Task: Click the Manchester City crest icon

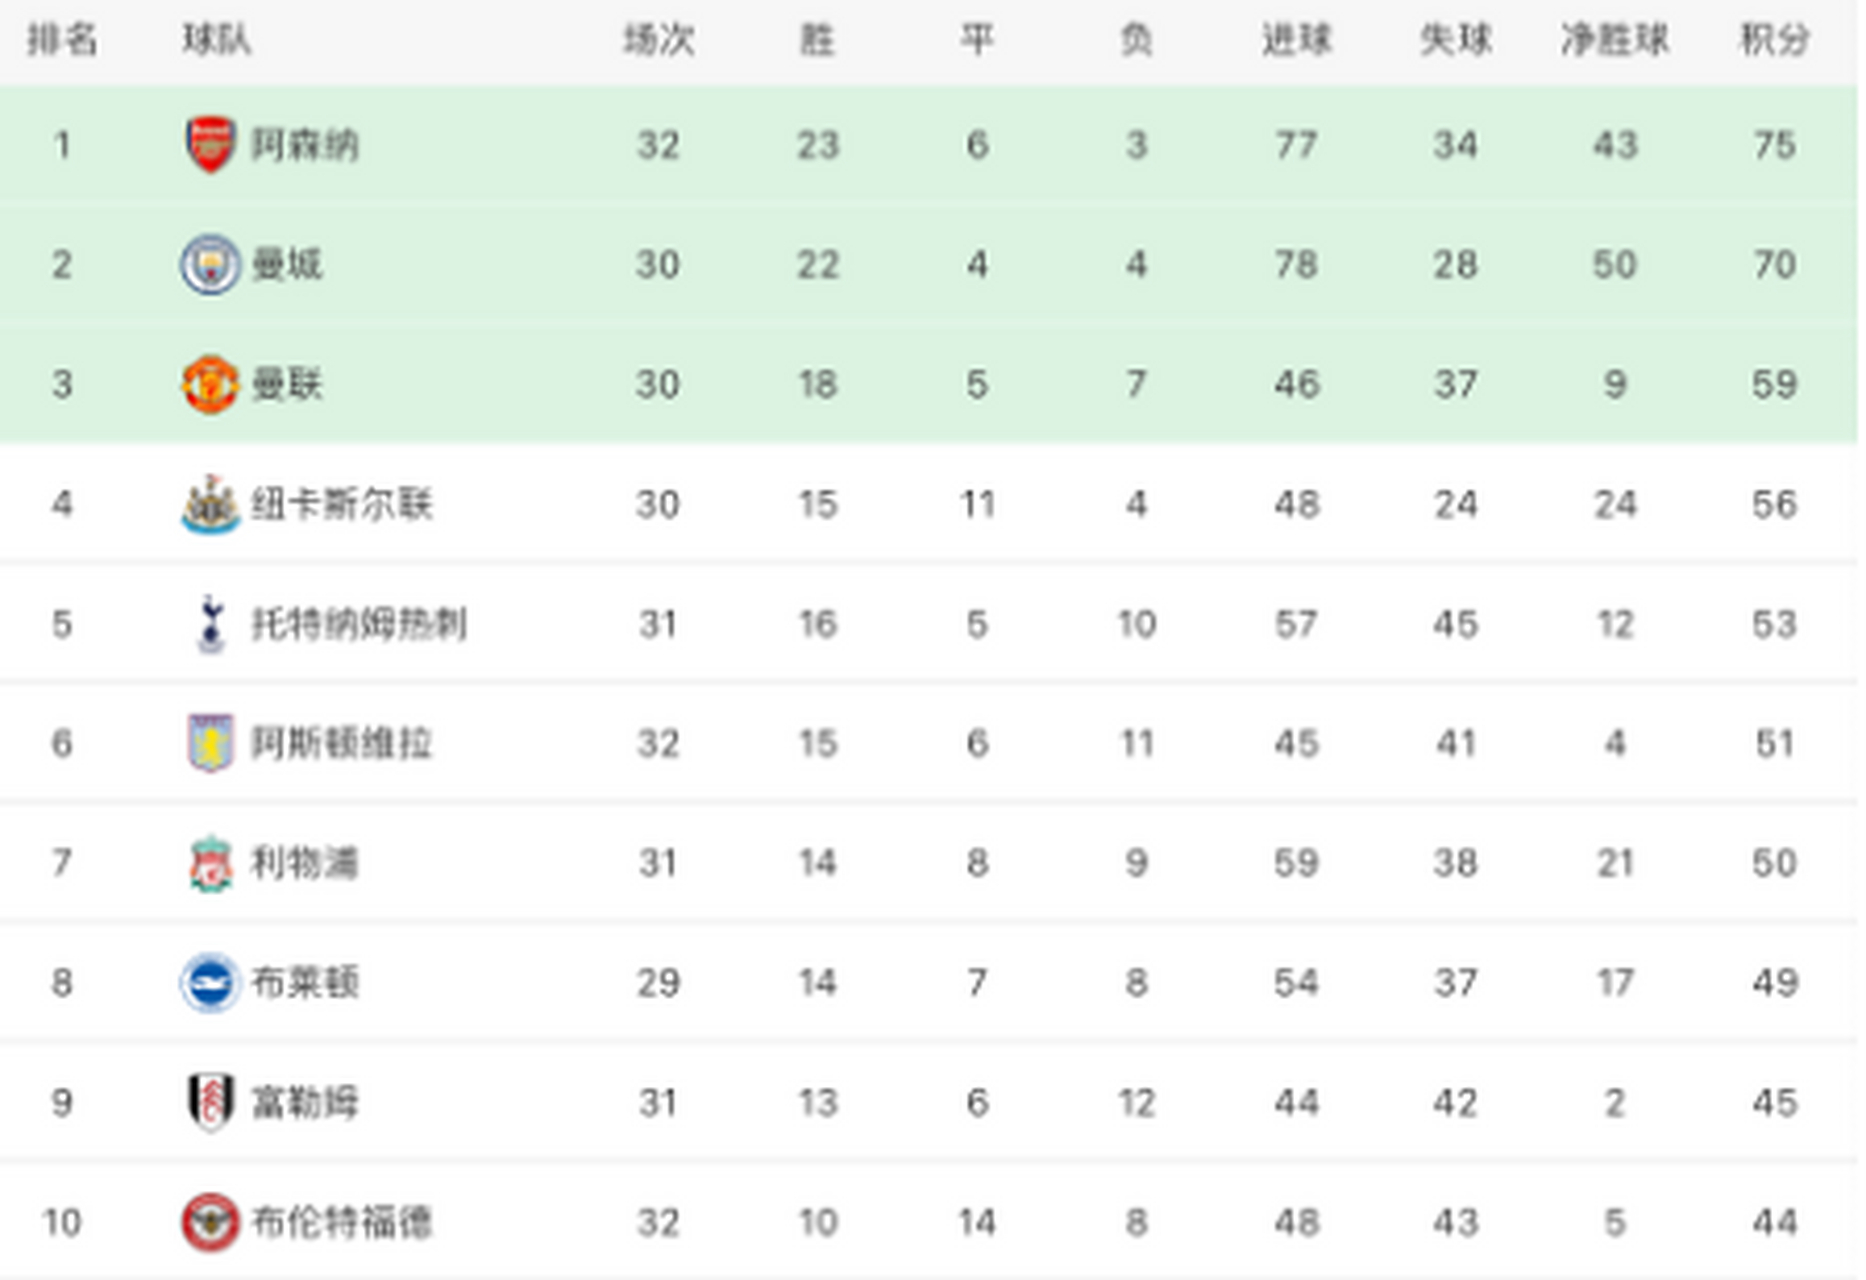Action: [210, 265]
